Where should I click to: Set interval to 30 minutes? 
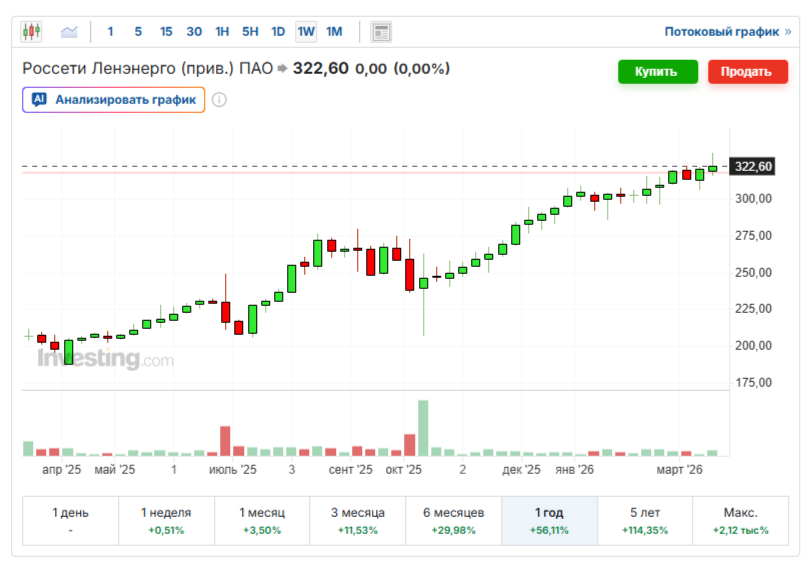point(194,32)
